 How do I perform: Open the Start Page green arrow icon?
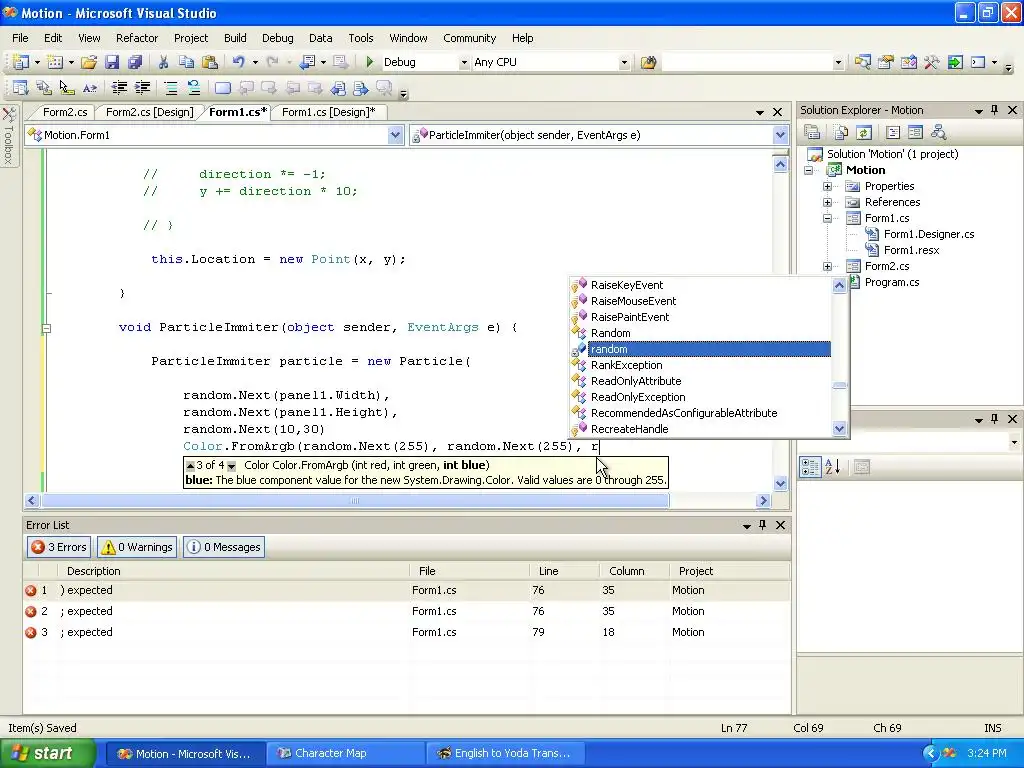[x=955, y=62]
